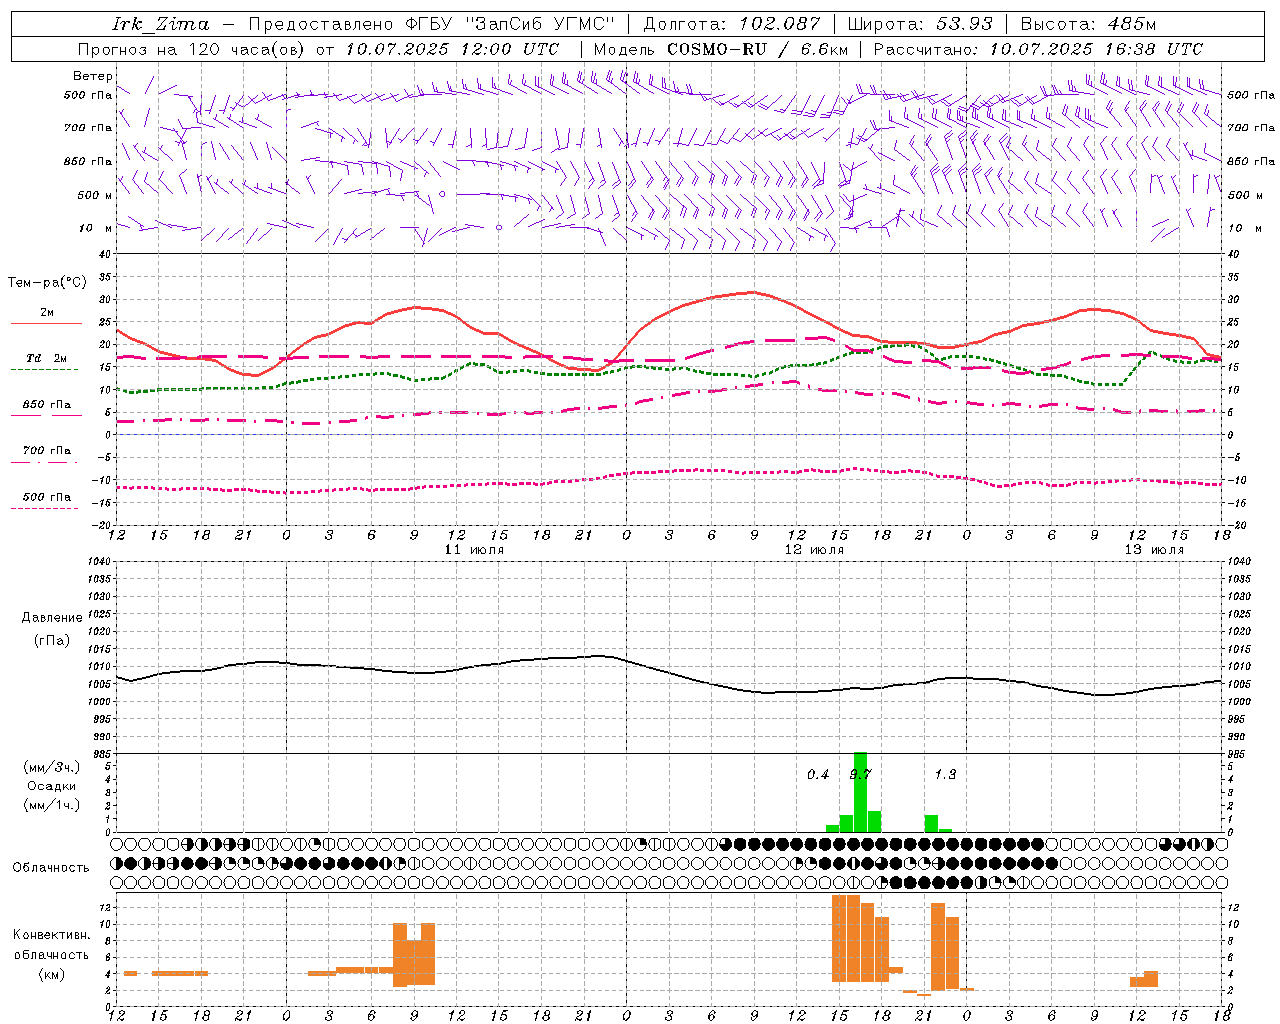The height and width of the screenshot is (1024, 1280).
Task: Click the black pressure curve at its peak
Action: (600, 656)
